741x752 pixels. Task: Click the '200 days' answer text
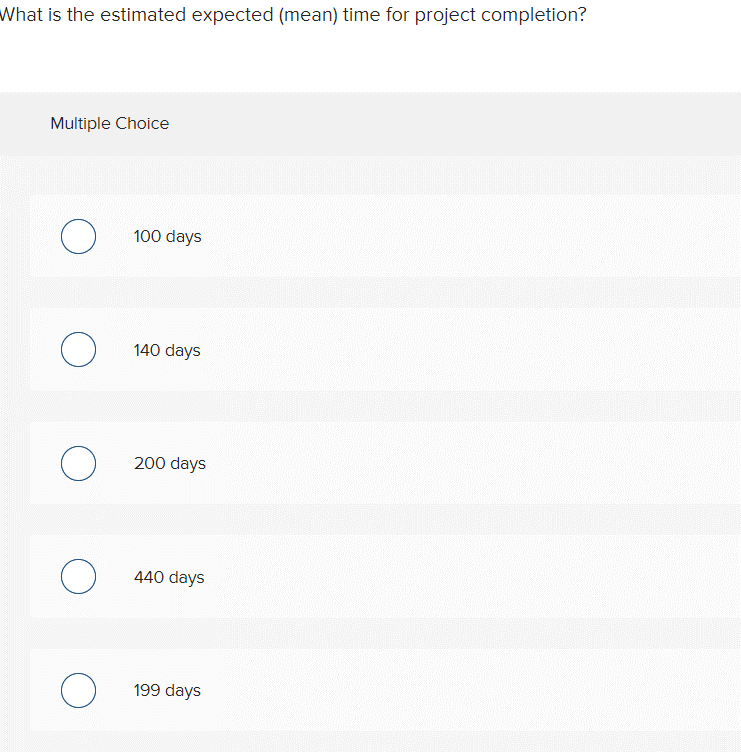click(170, 464)
